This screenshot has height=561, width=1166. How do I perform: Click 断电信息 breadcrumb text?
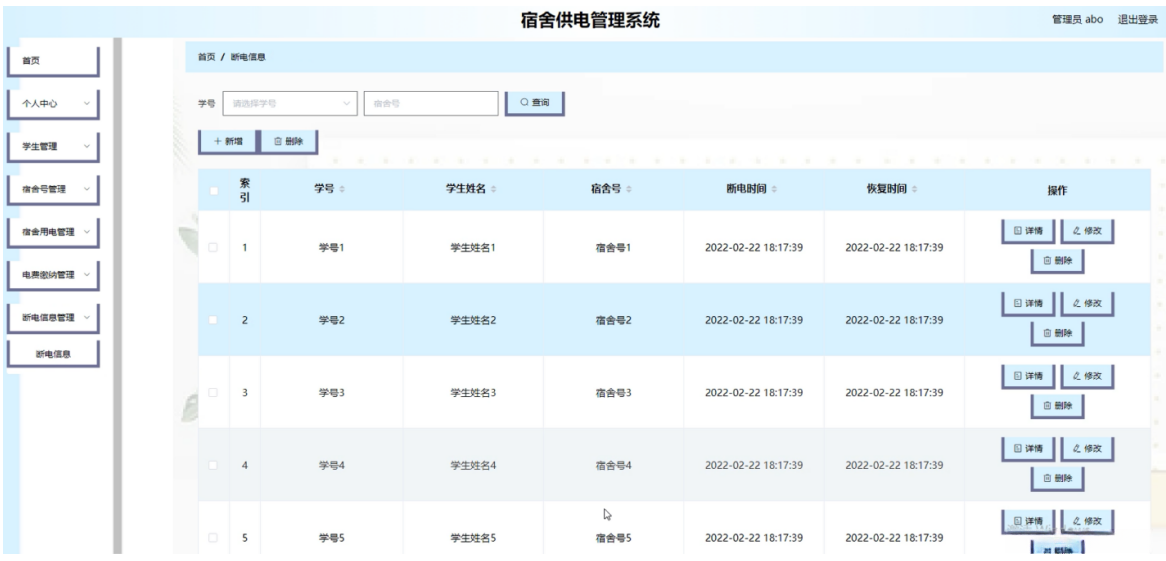pyautogui.click(x=248, y=57)
